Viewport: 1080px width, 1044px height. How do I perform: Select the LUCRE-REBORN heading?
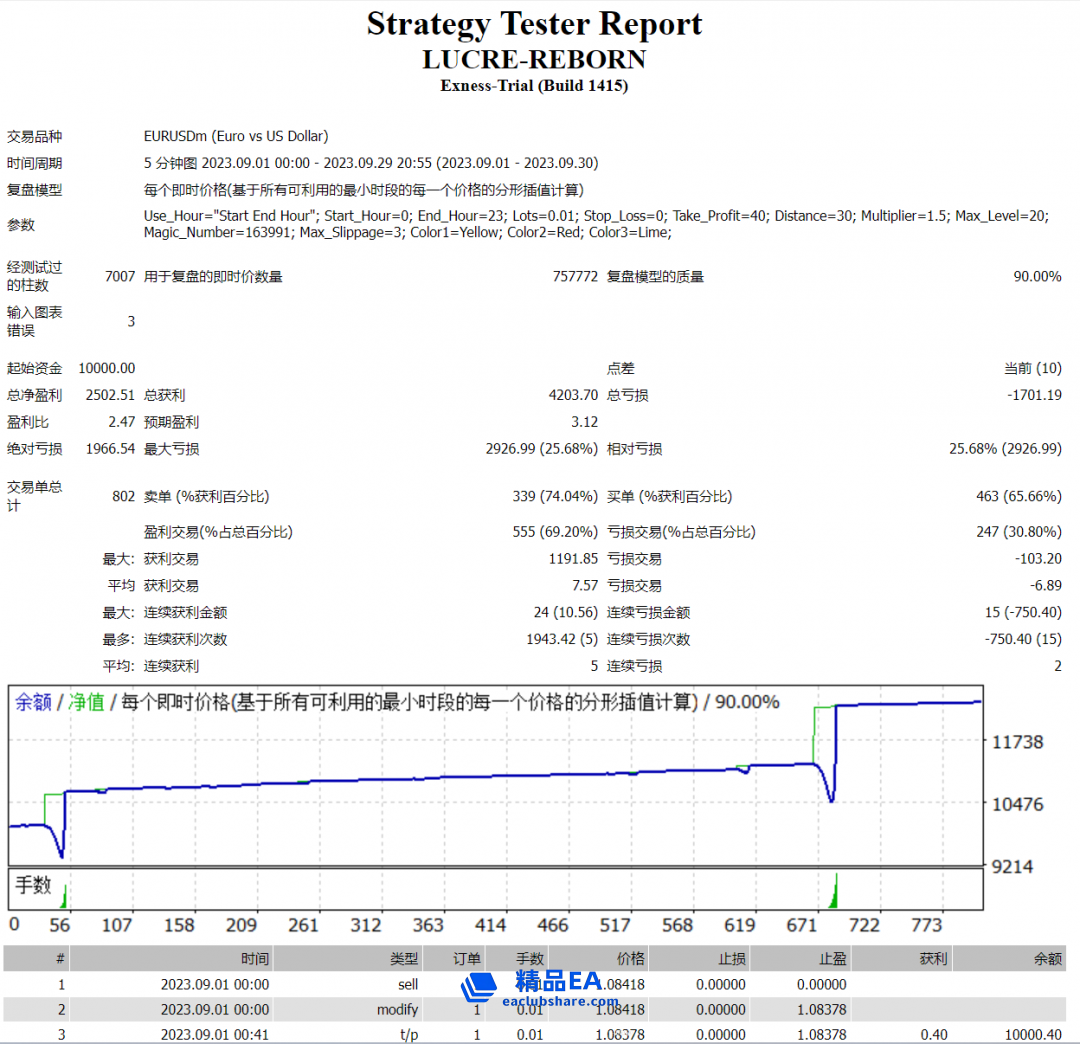(x=534, y=59)
